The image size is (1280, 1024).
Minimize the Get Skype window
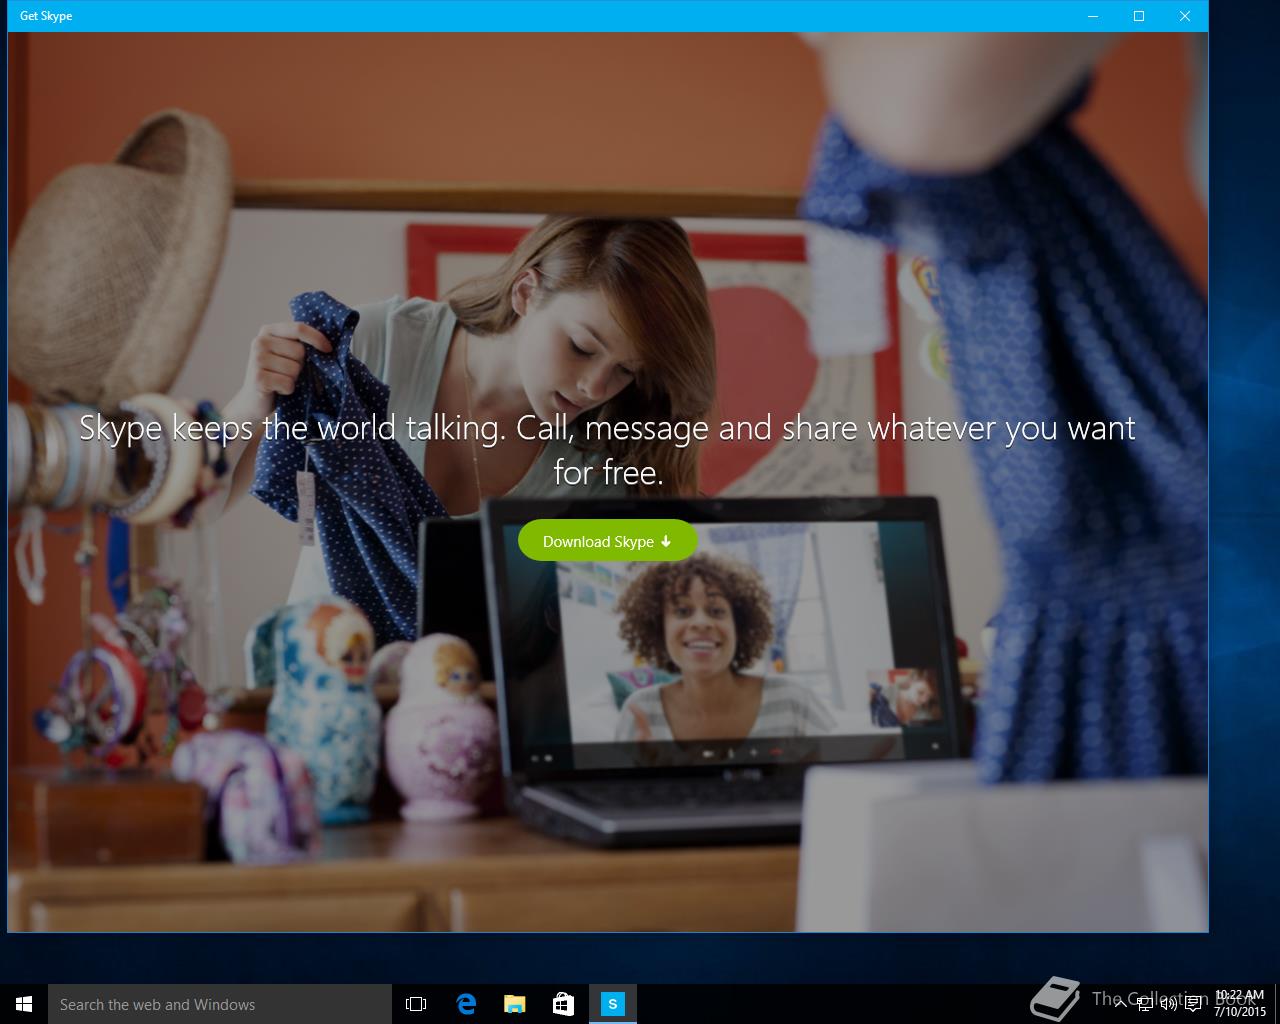pyautogui.click(x=1093, y=16)
